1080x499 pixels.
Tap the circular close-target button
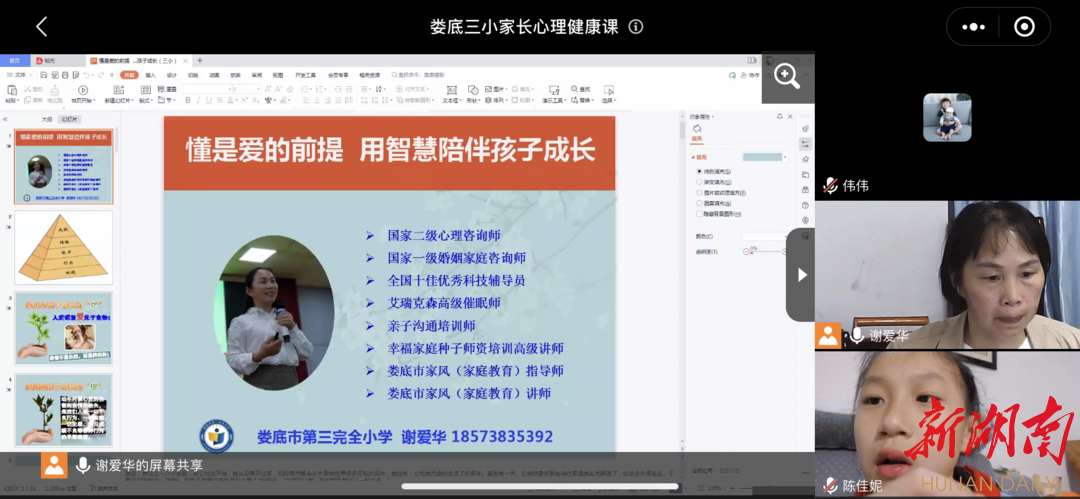pyautogui.click(x=1024, y=27)
